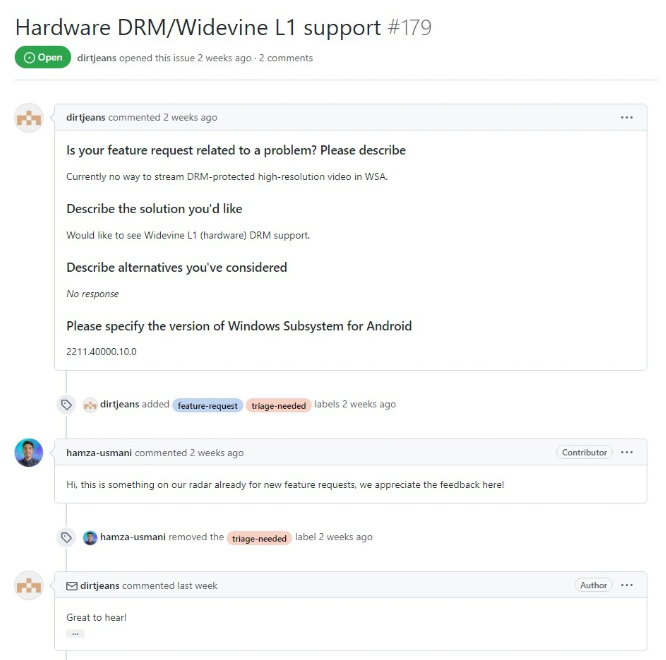Click text 'Great to hear!'
Image resolution: width=666 pixels, height=660 pixels.
click(x=96, y=618)
